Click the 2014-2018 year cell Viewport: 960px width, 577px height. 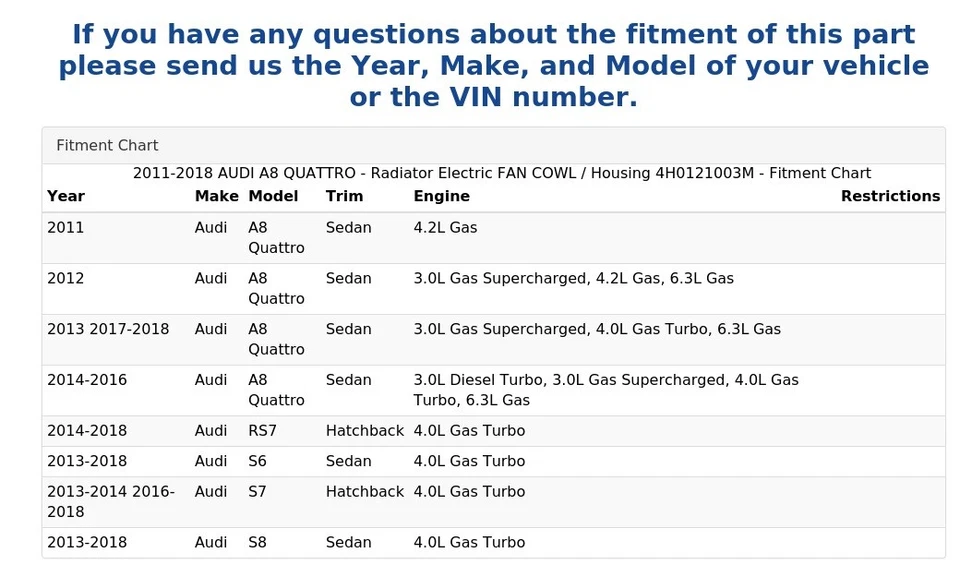click(87, 431)
